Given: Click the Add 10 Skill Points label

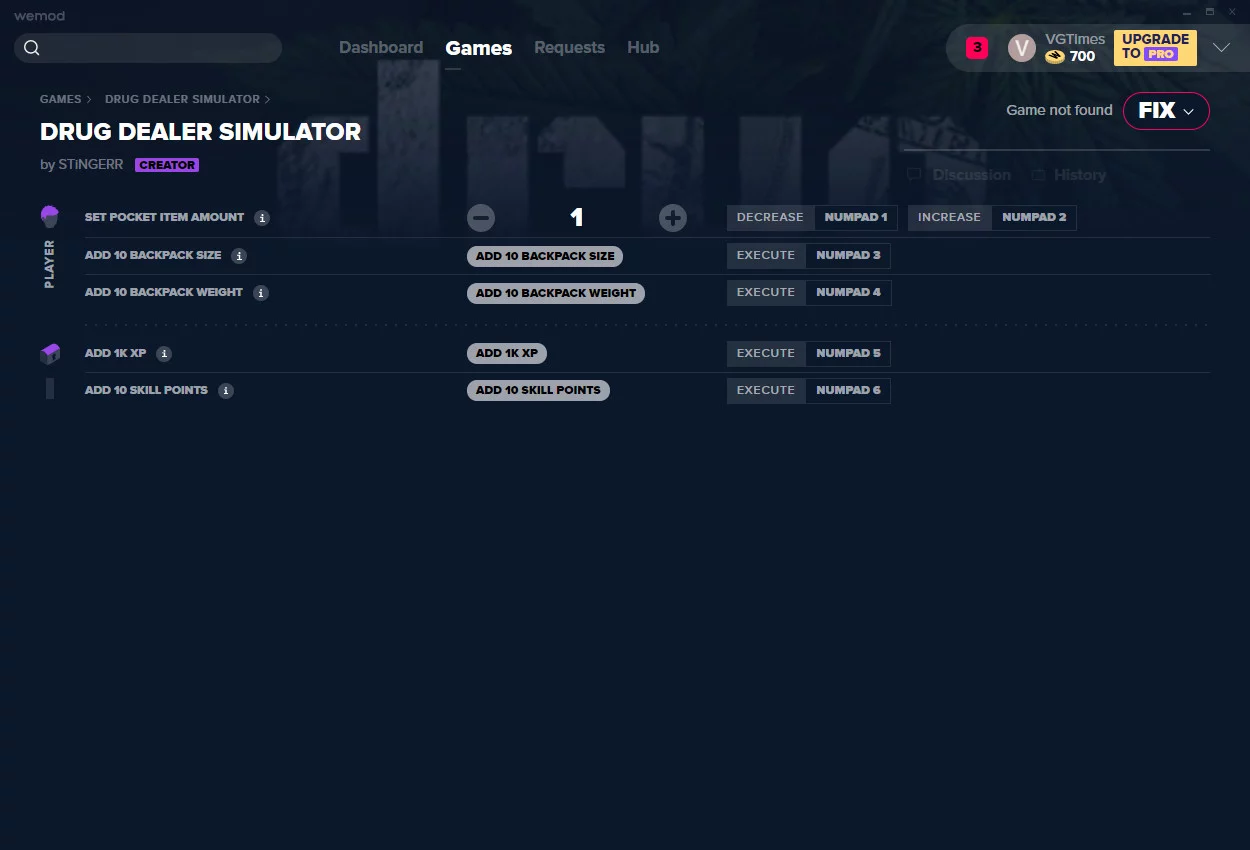Looking at the screenshot, I should 146,391.
